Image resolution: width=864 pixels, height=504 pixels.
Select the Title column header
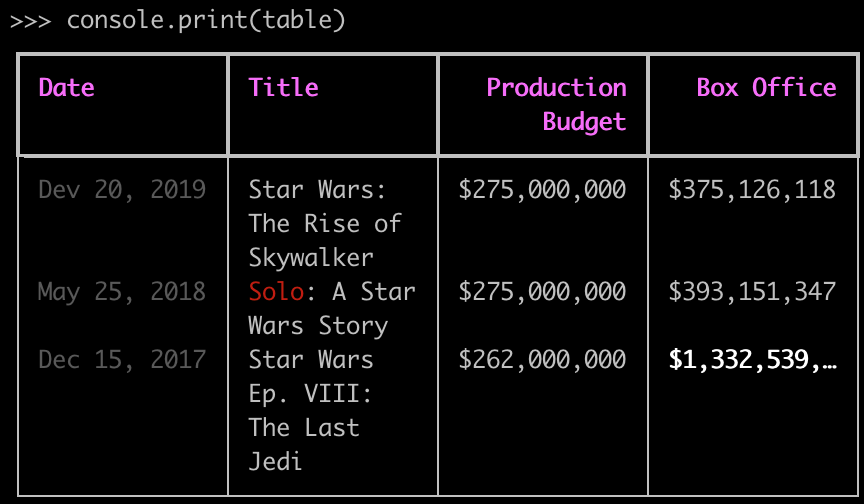[x=283, y=88]
